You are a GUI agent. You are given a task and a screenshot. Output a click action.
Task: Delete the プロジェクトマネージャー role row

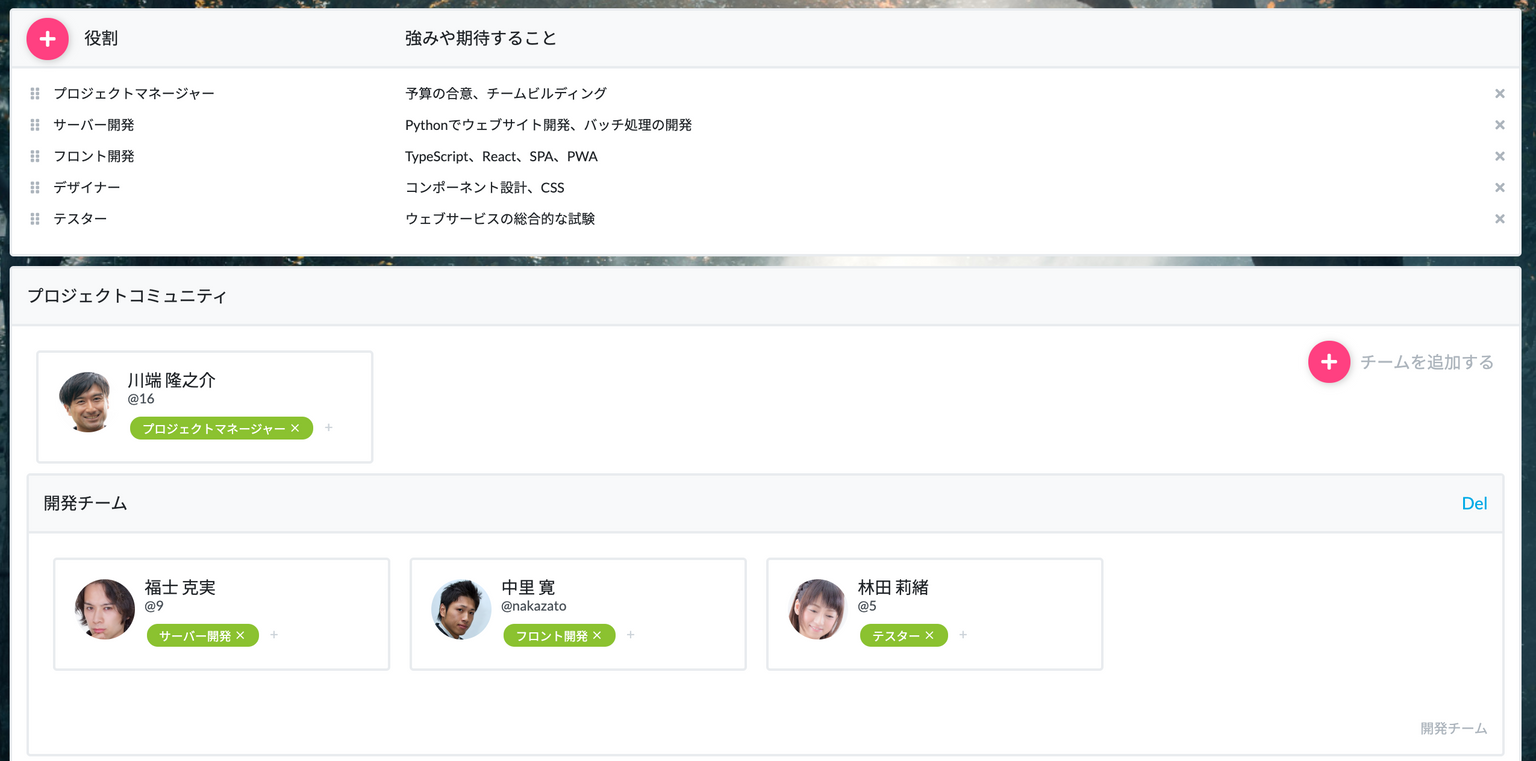pos(1499,94)
